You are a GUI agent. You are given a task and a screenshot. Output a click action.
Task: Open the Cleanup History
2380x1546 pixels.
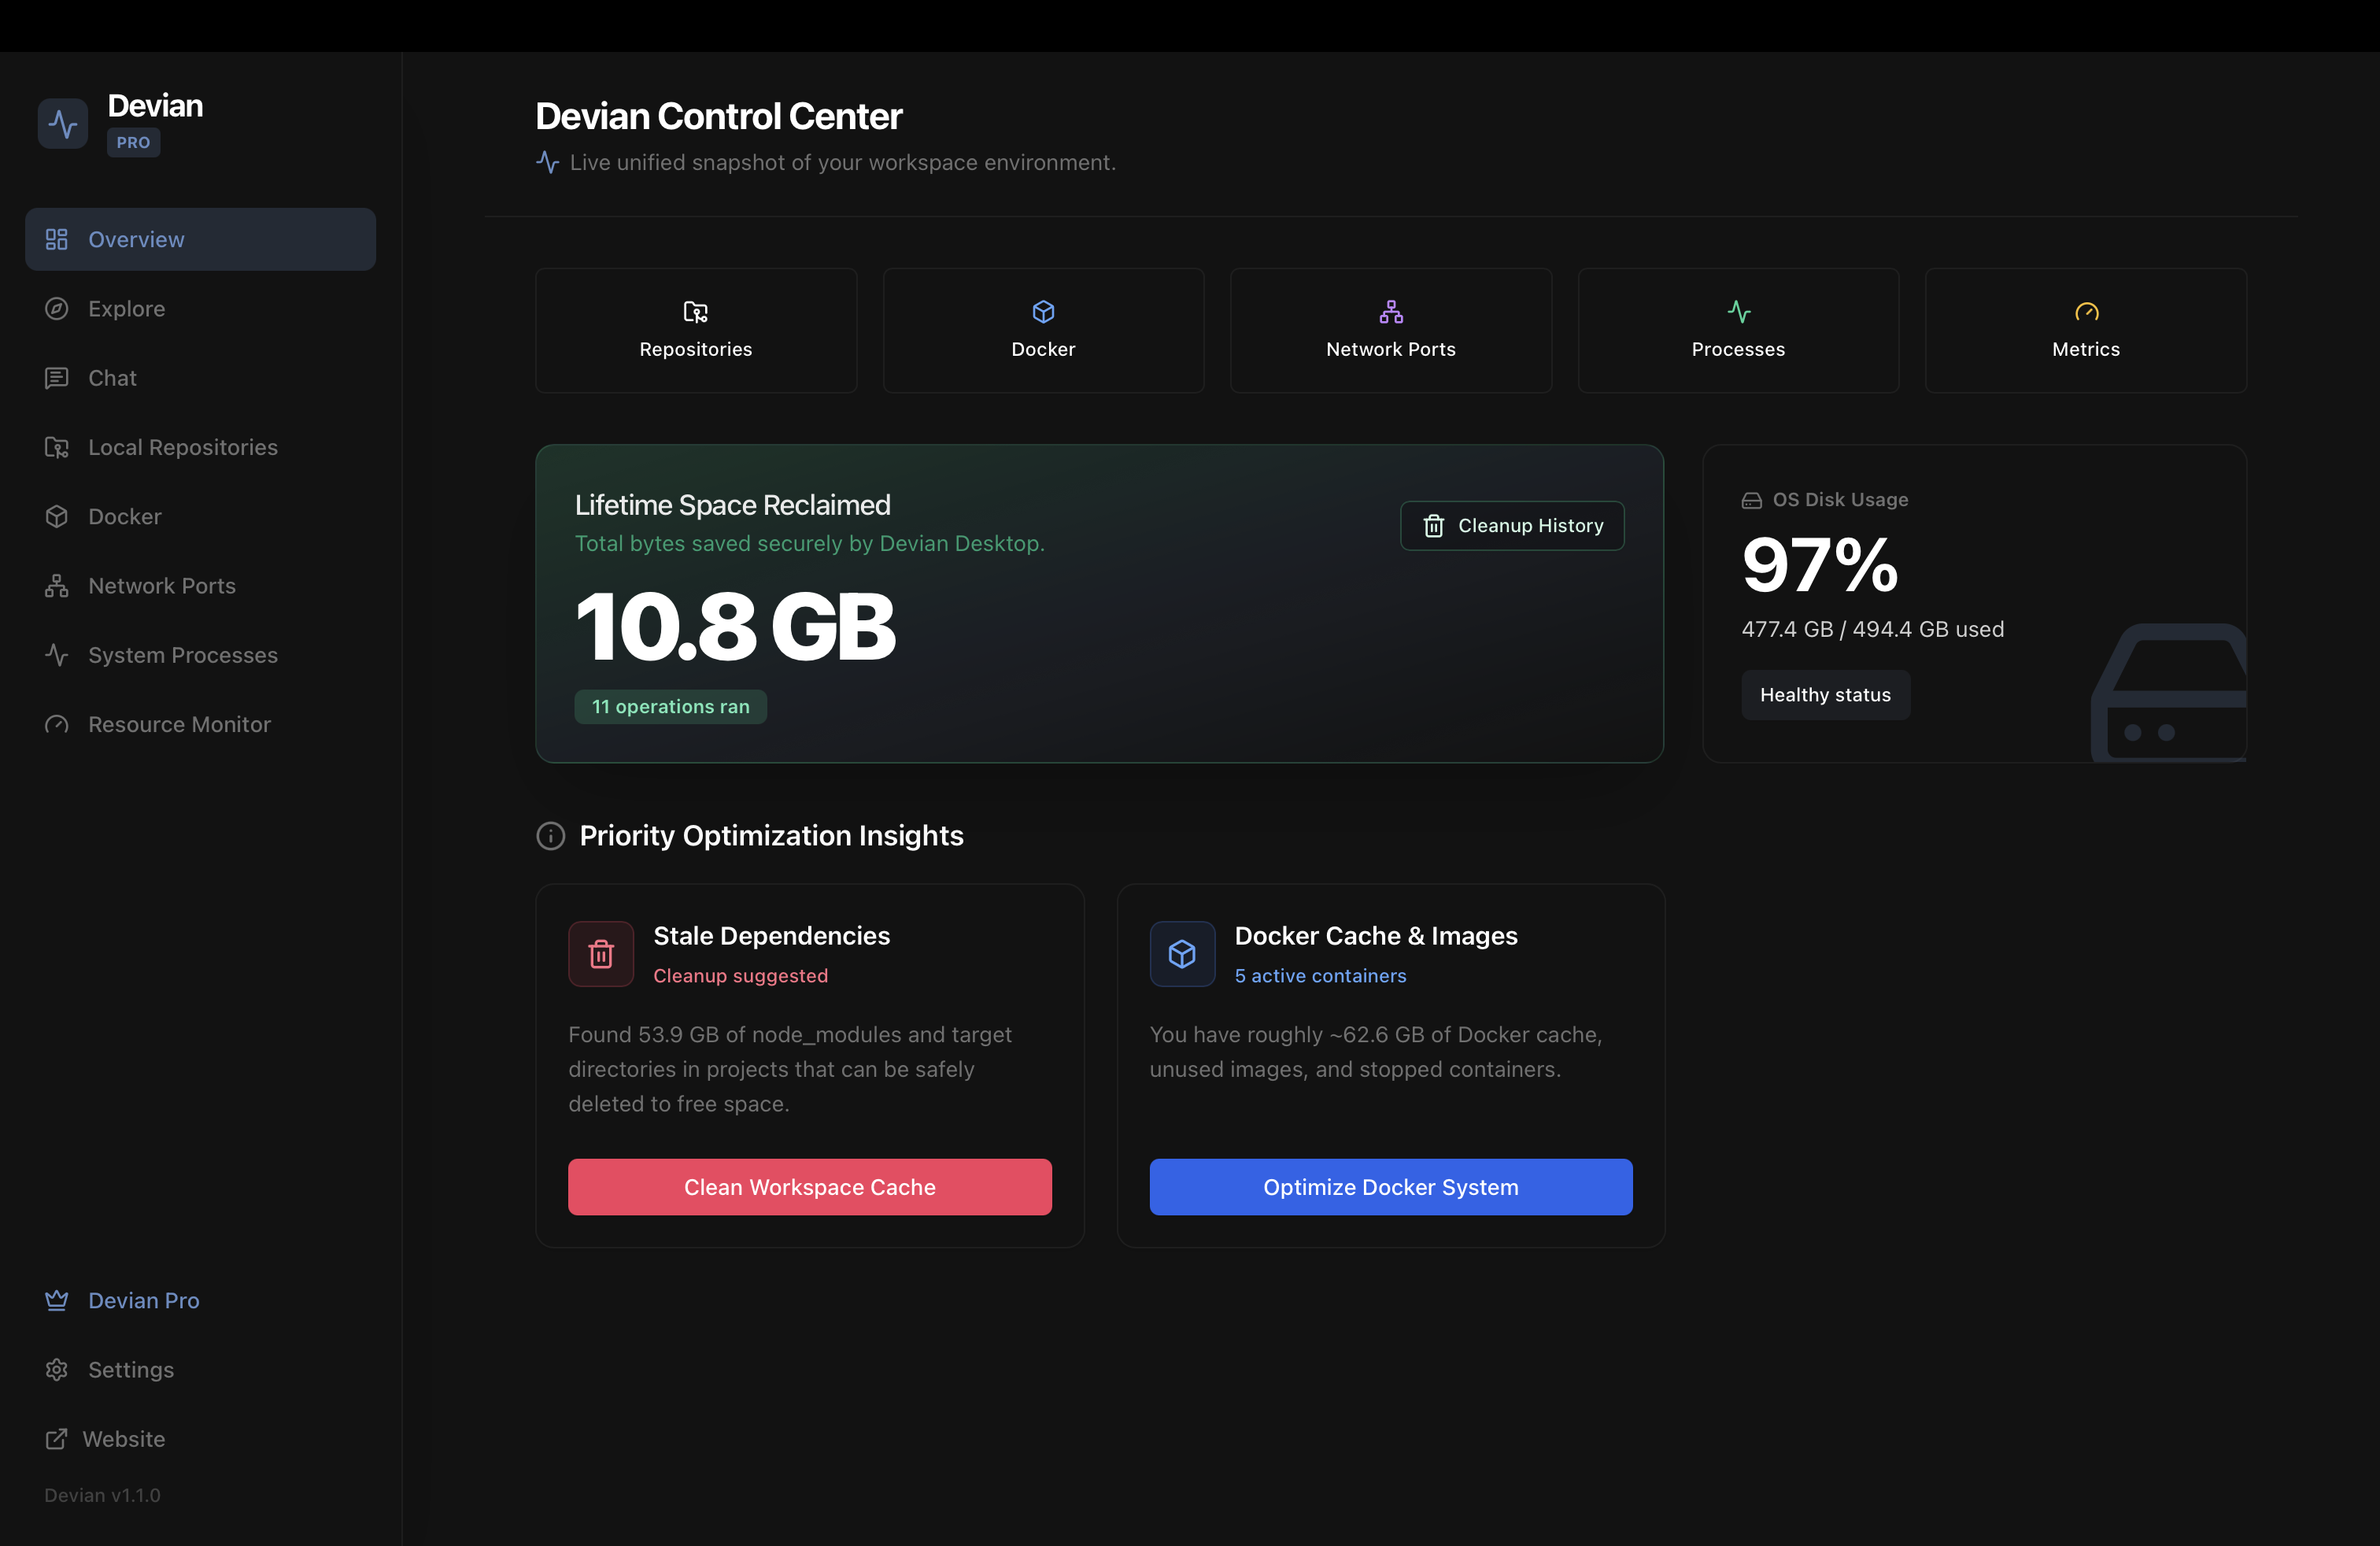pos(1512,525)
